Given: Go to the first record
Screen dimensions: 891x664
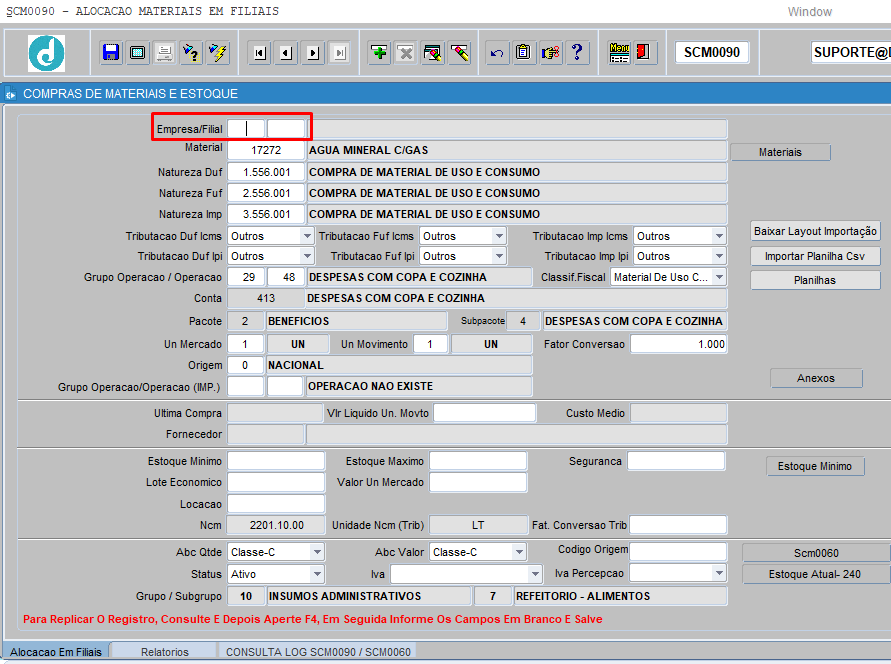Looking at the screenshot, I should pyautogui.click(x=260, y=53).
